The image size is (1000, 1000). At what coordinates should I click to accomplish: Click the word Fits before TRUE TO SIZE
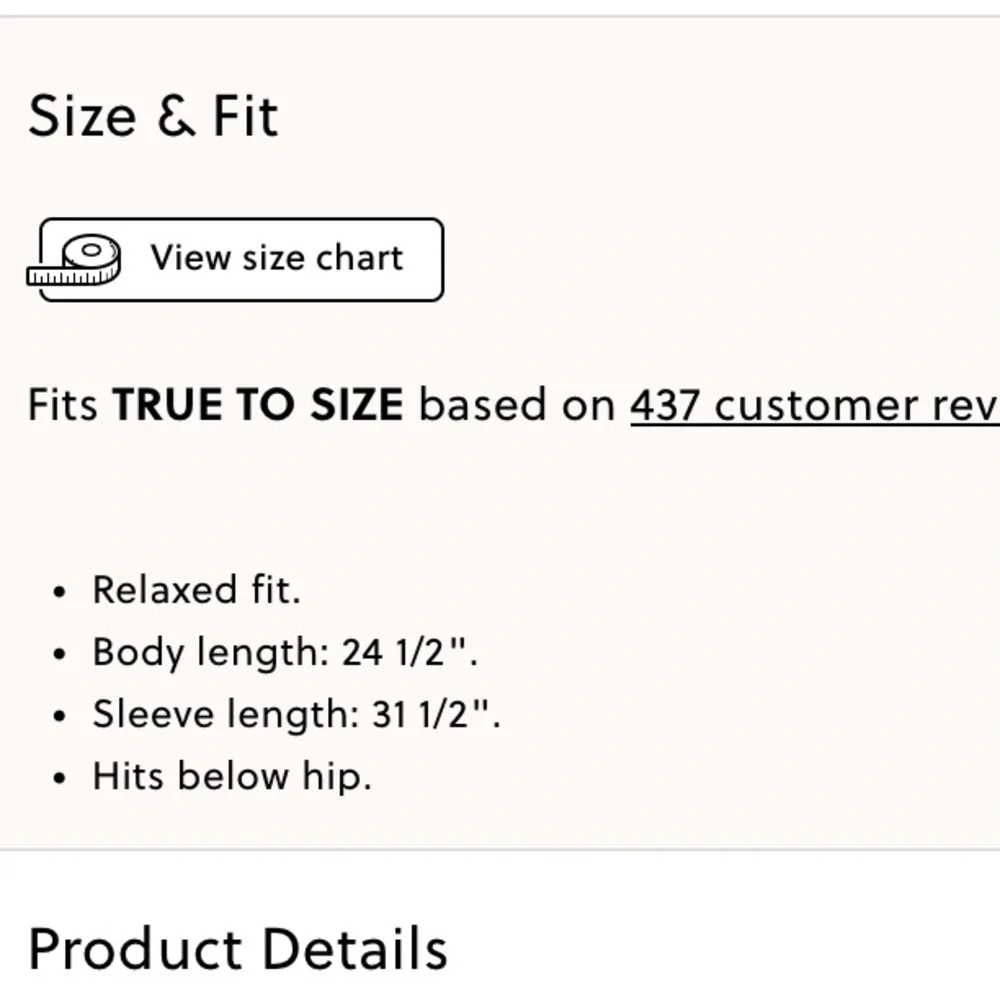tap(63, 405)
